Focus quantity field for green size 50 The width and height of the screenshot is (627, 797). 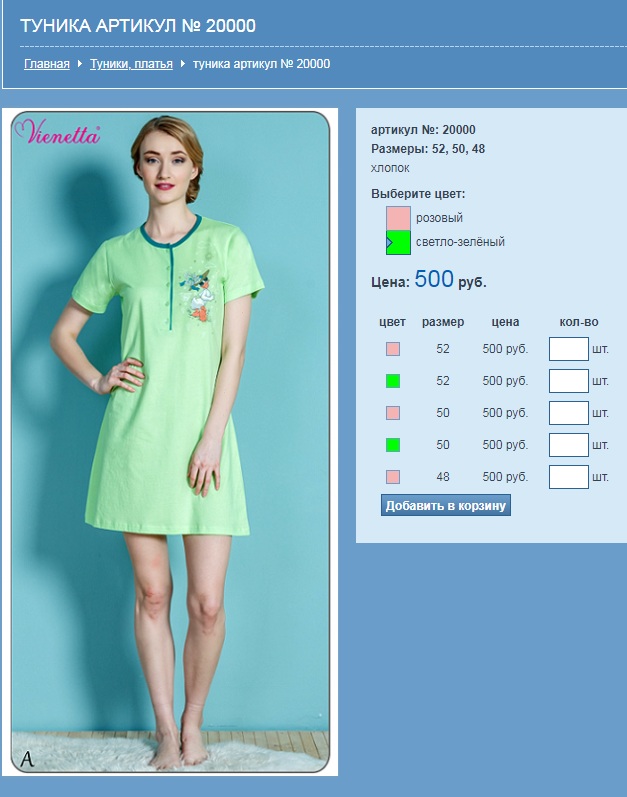[568, 445]
